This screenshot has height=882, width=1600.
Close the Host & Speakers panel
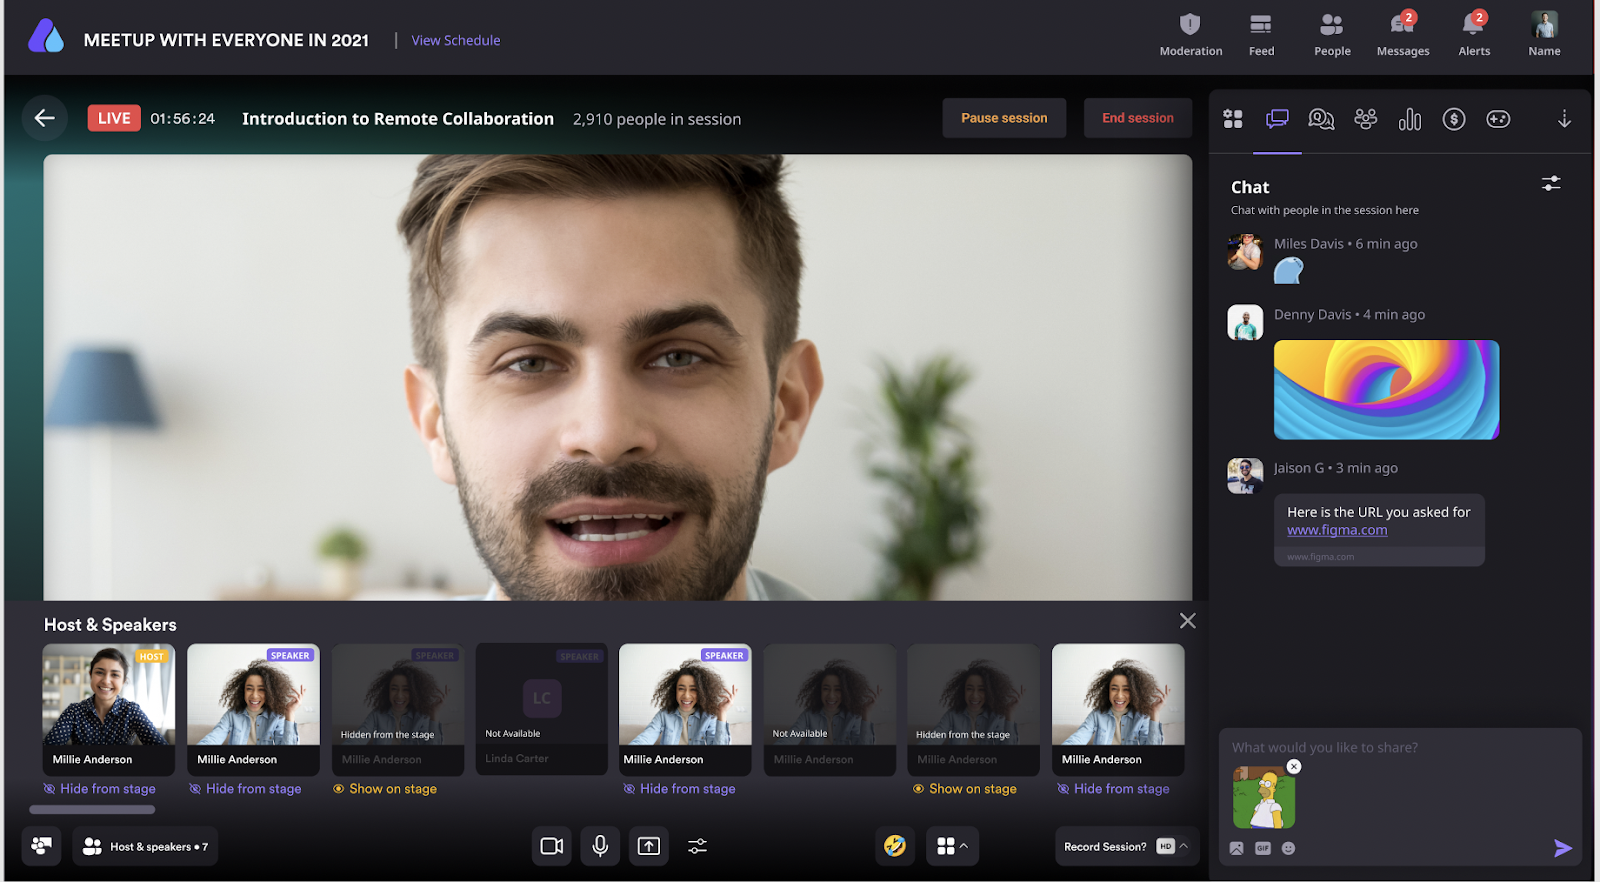tap(1187, 621)
